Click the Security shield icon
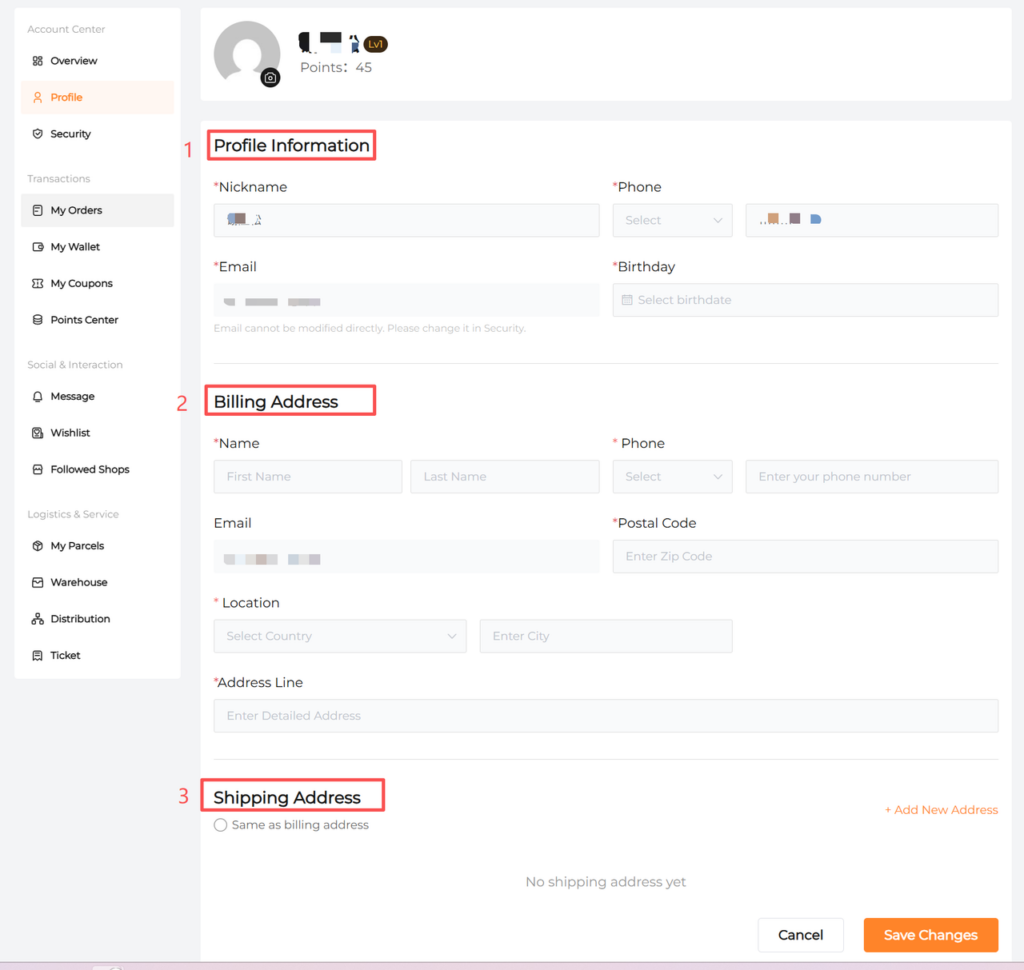Viewport: 1024px width, 970px height. [38, 134]
